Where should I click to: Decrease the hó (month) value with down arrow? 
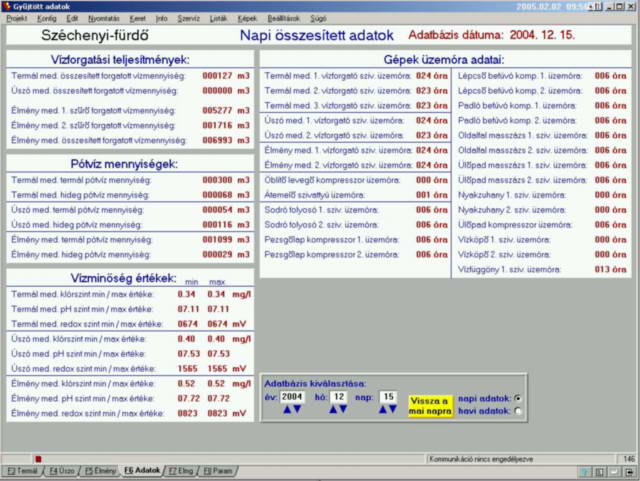pyautogui.click(x=343, y=409)
